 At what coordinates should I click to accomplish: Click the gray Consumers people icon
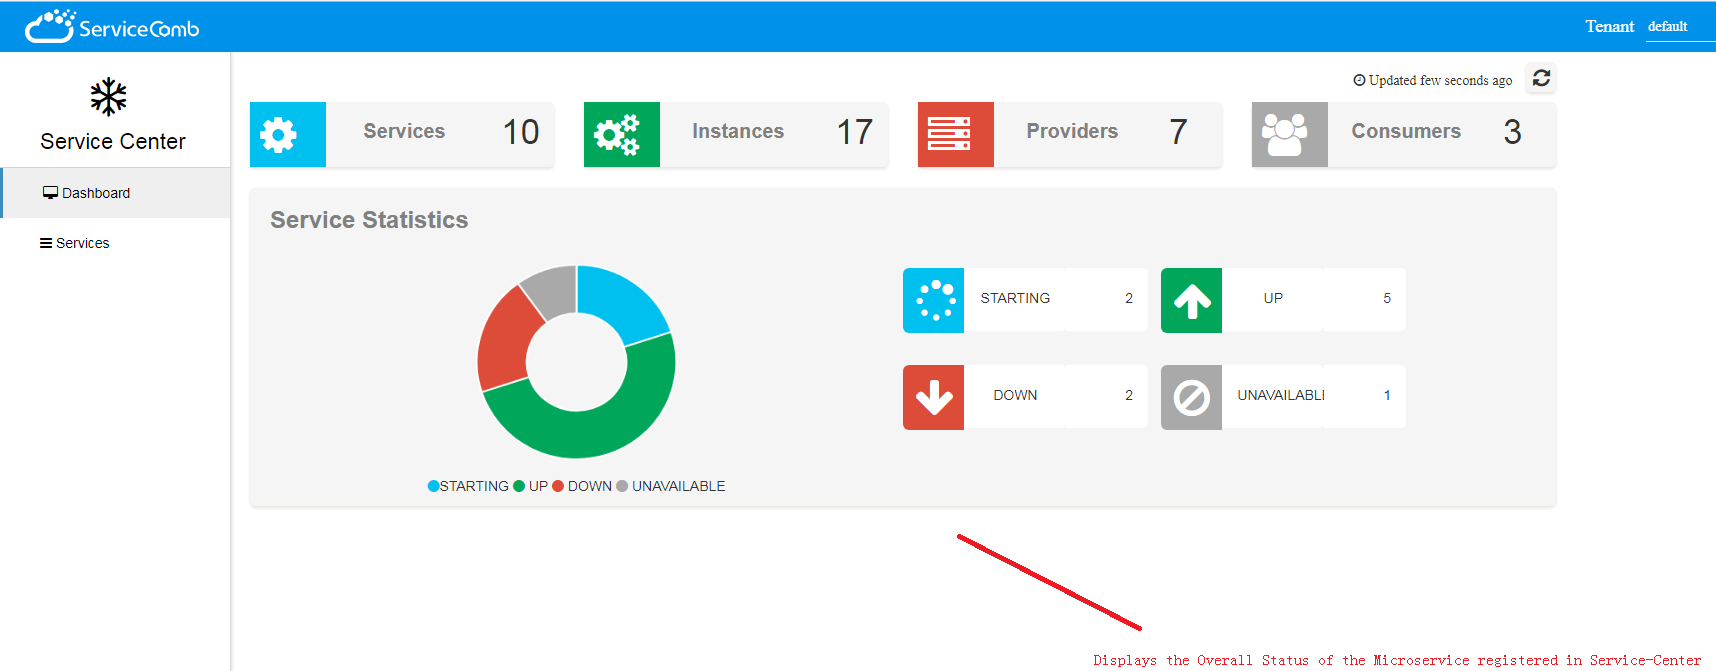[x=1289, y=134]
